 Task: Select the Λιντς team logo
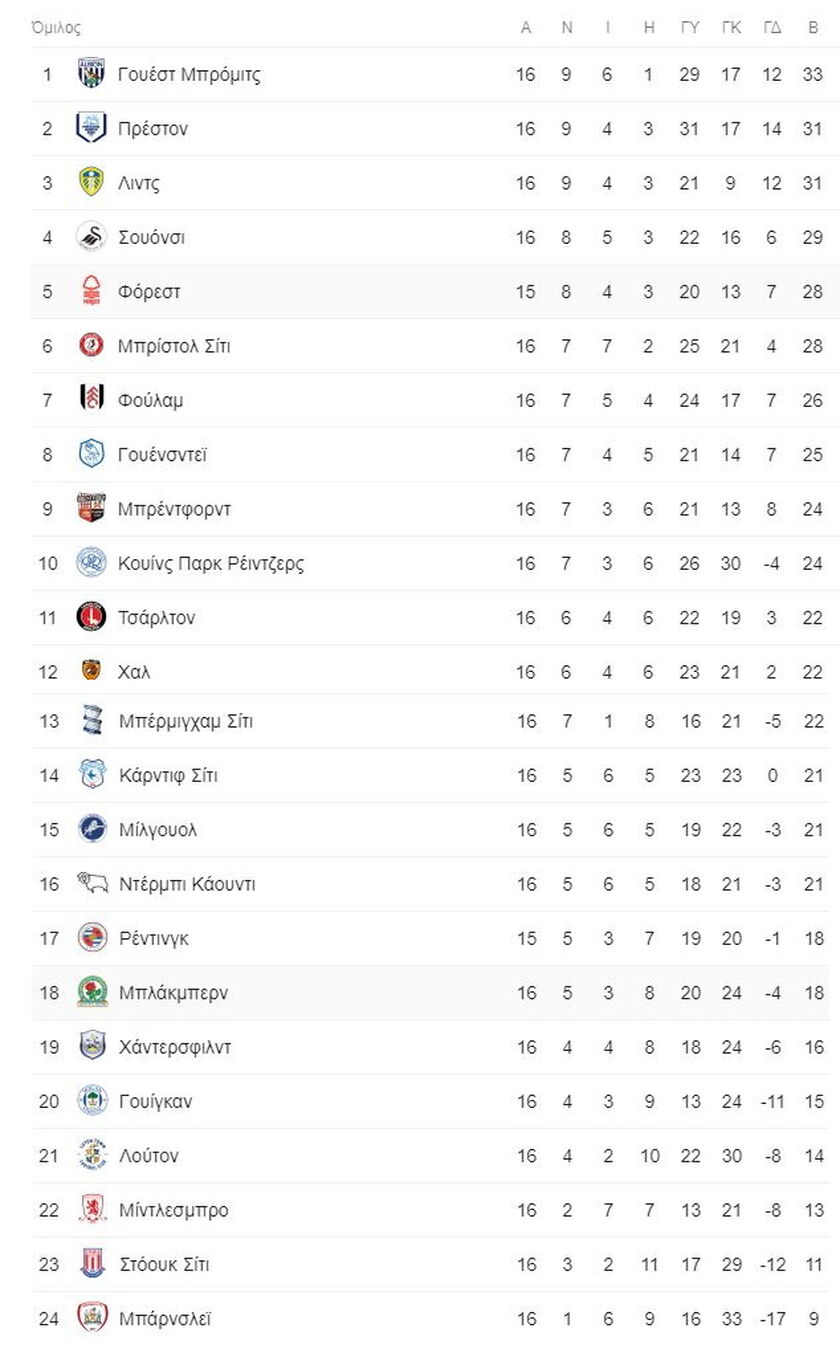tap(91, 183)
